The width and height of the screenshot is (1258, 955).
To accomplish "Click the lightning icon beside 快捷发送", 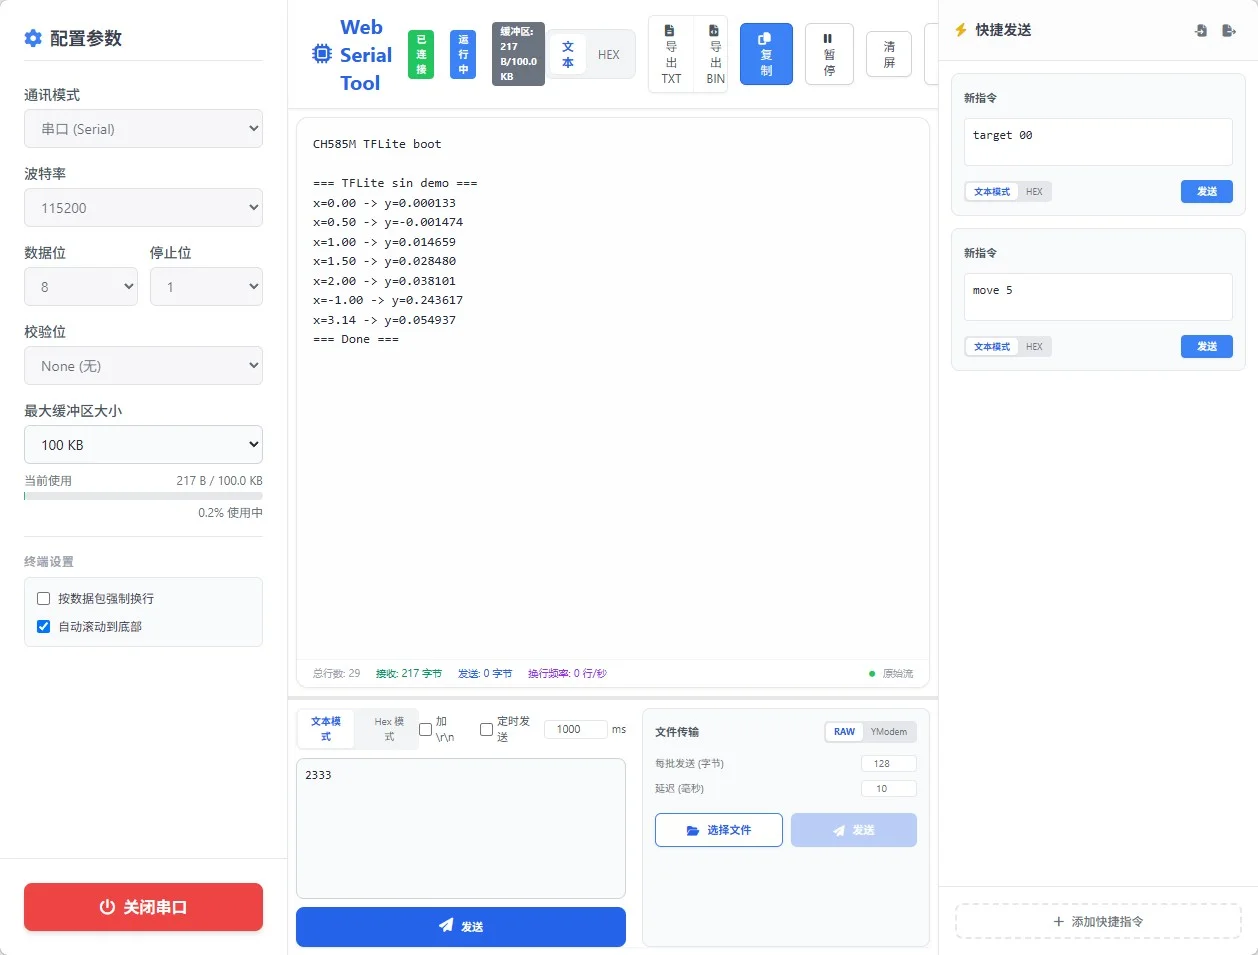I will (961, 30).
